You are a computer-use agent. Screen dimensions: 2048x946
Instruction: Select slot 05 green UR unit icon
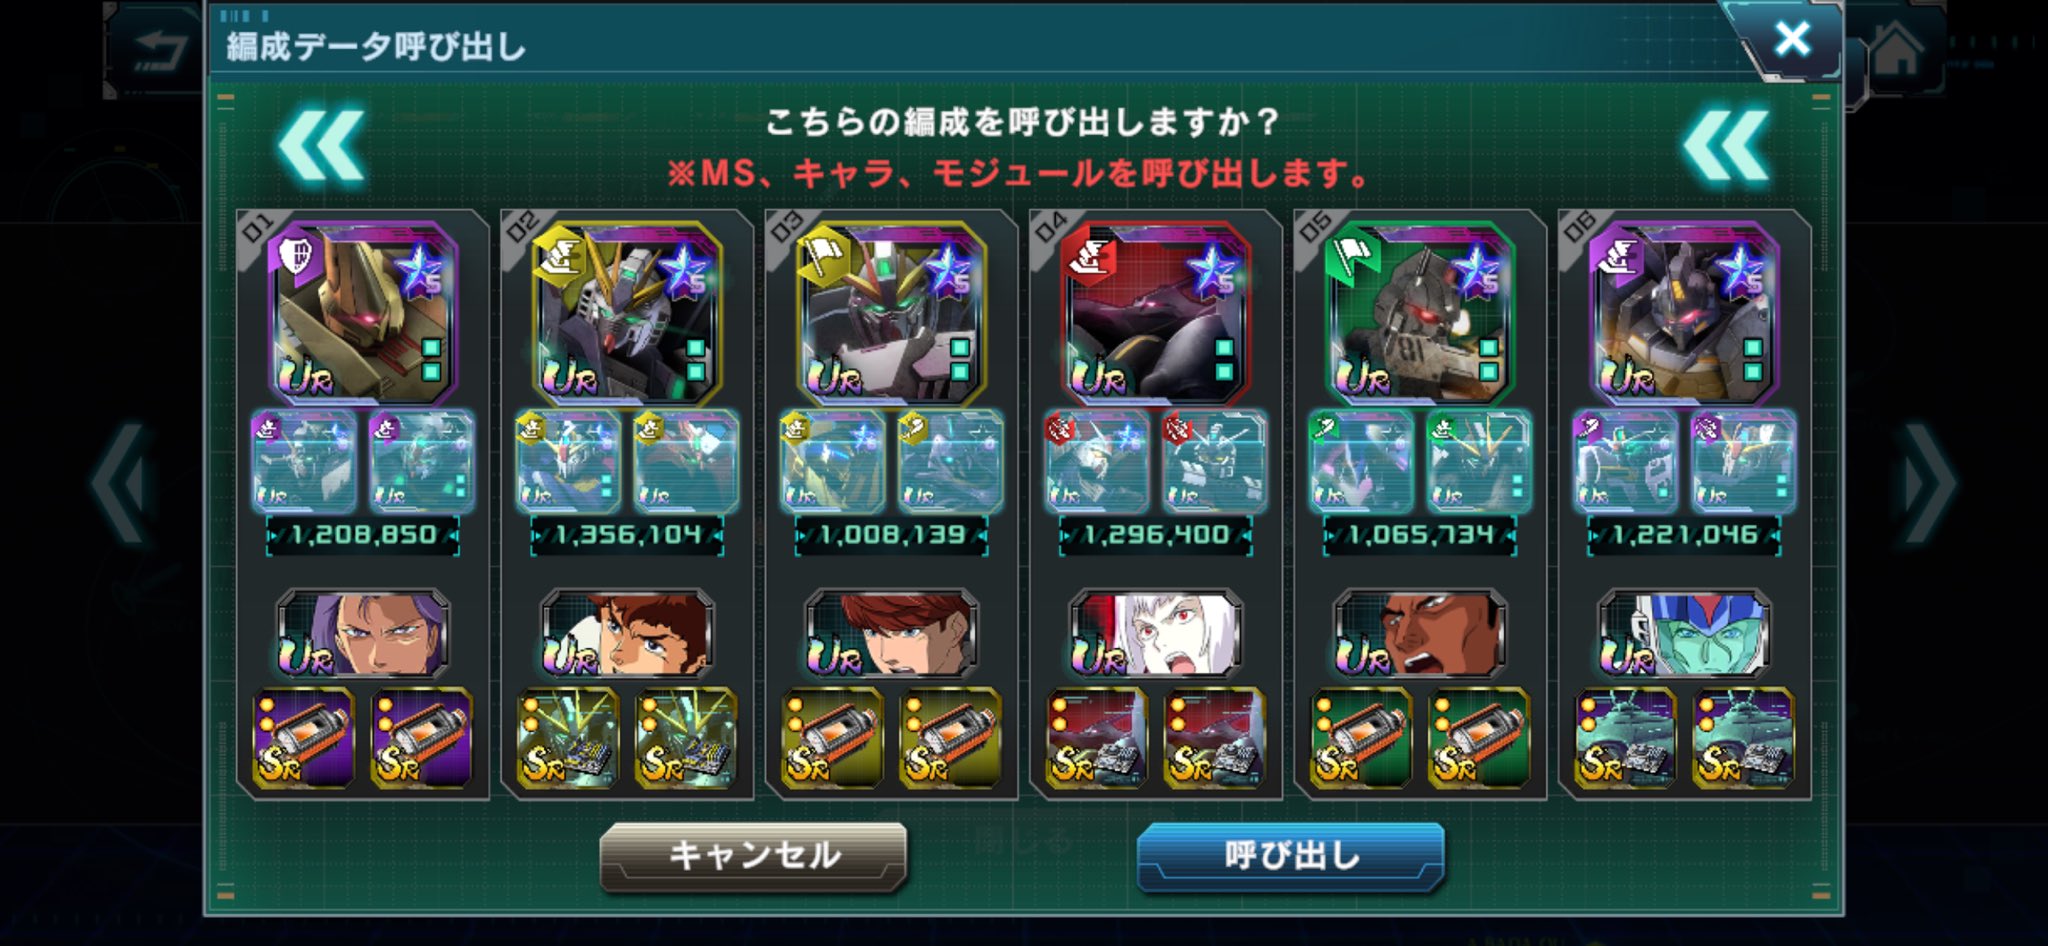click(1419, 312)
